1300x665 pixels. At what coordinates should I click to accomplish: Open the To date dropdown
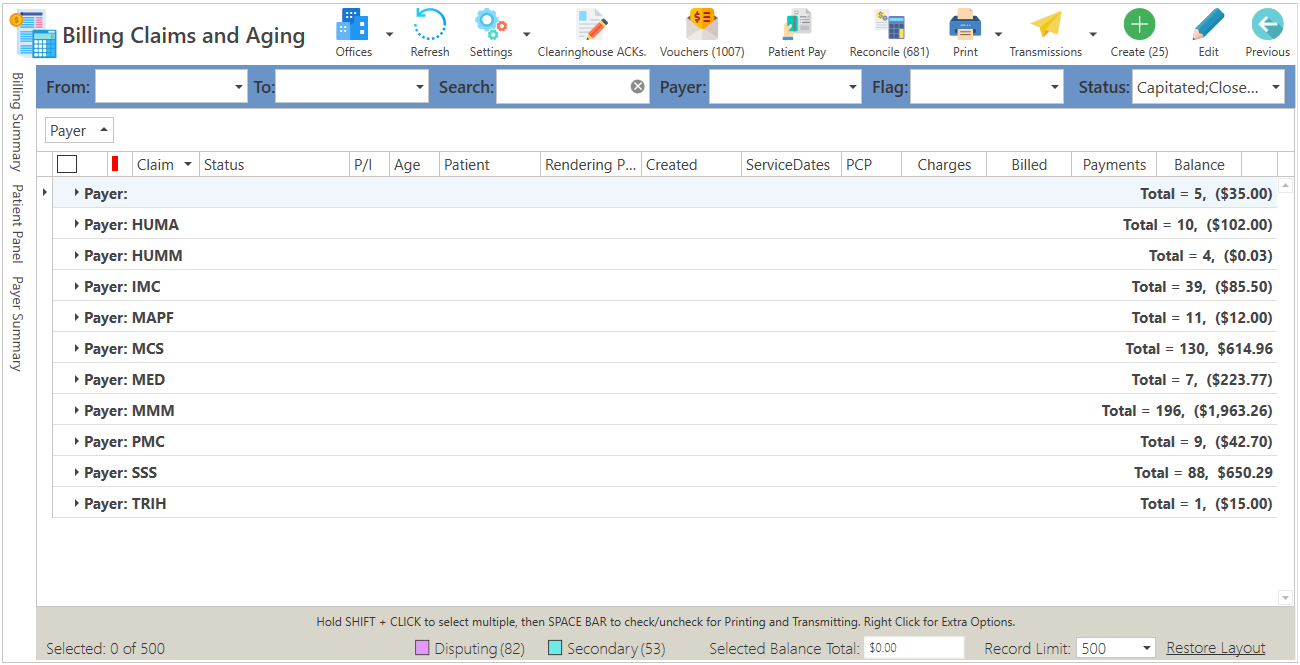pyautogui.click(x=420, y=87)
